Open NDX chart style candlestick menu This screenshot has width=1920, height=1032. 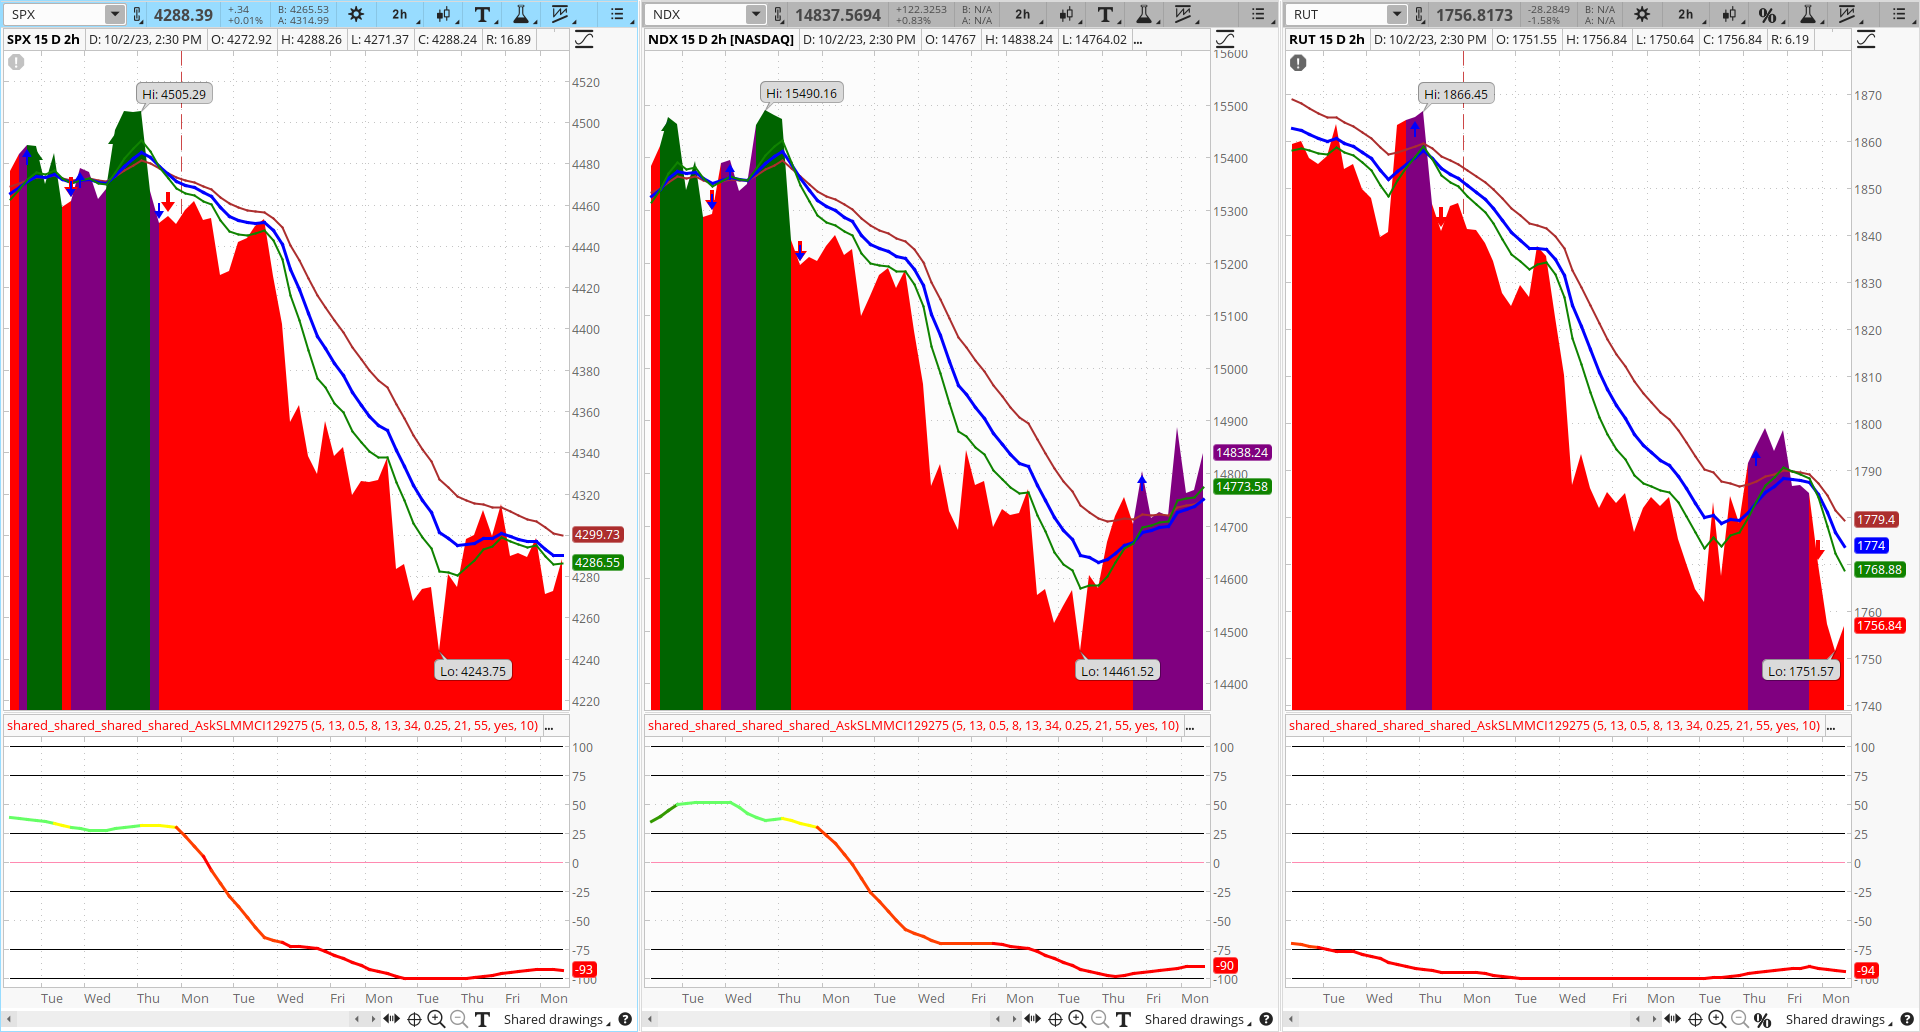pyautogui.click(x=1067, y=14)
